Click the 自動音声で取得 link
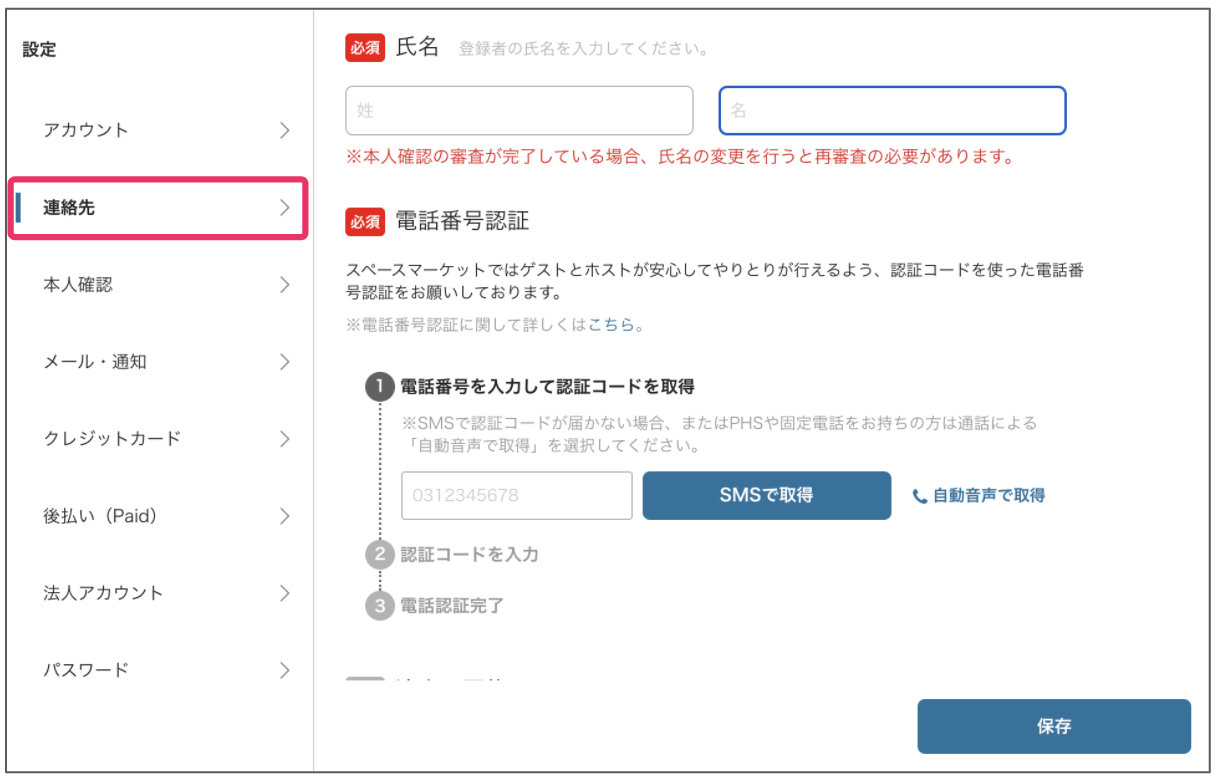Image resolution: width=1226 pixels, height=782 pixels. 988,495
